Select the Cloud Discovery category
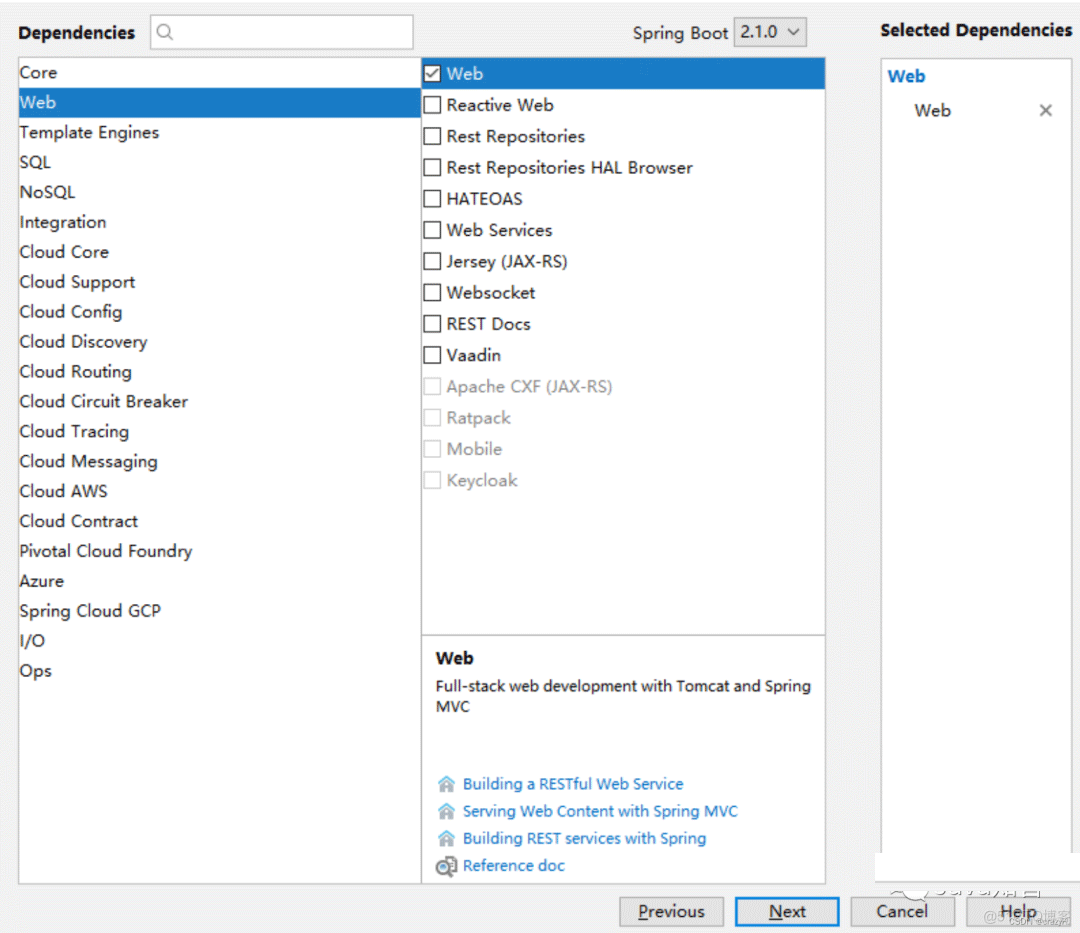This screenshot has height=933, width=1080. point(219,342)
